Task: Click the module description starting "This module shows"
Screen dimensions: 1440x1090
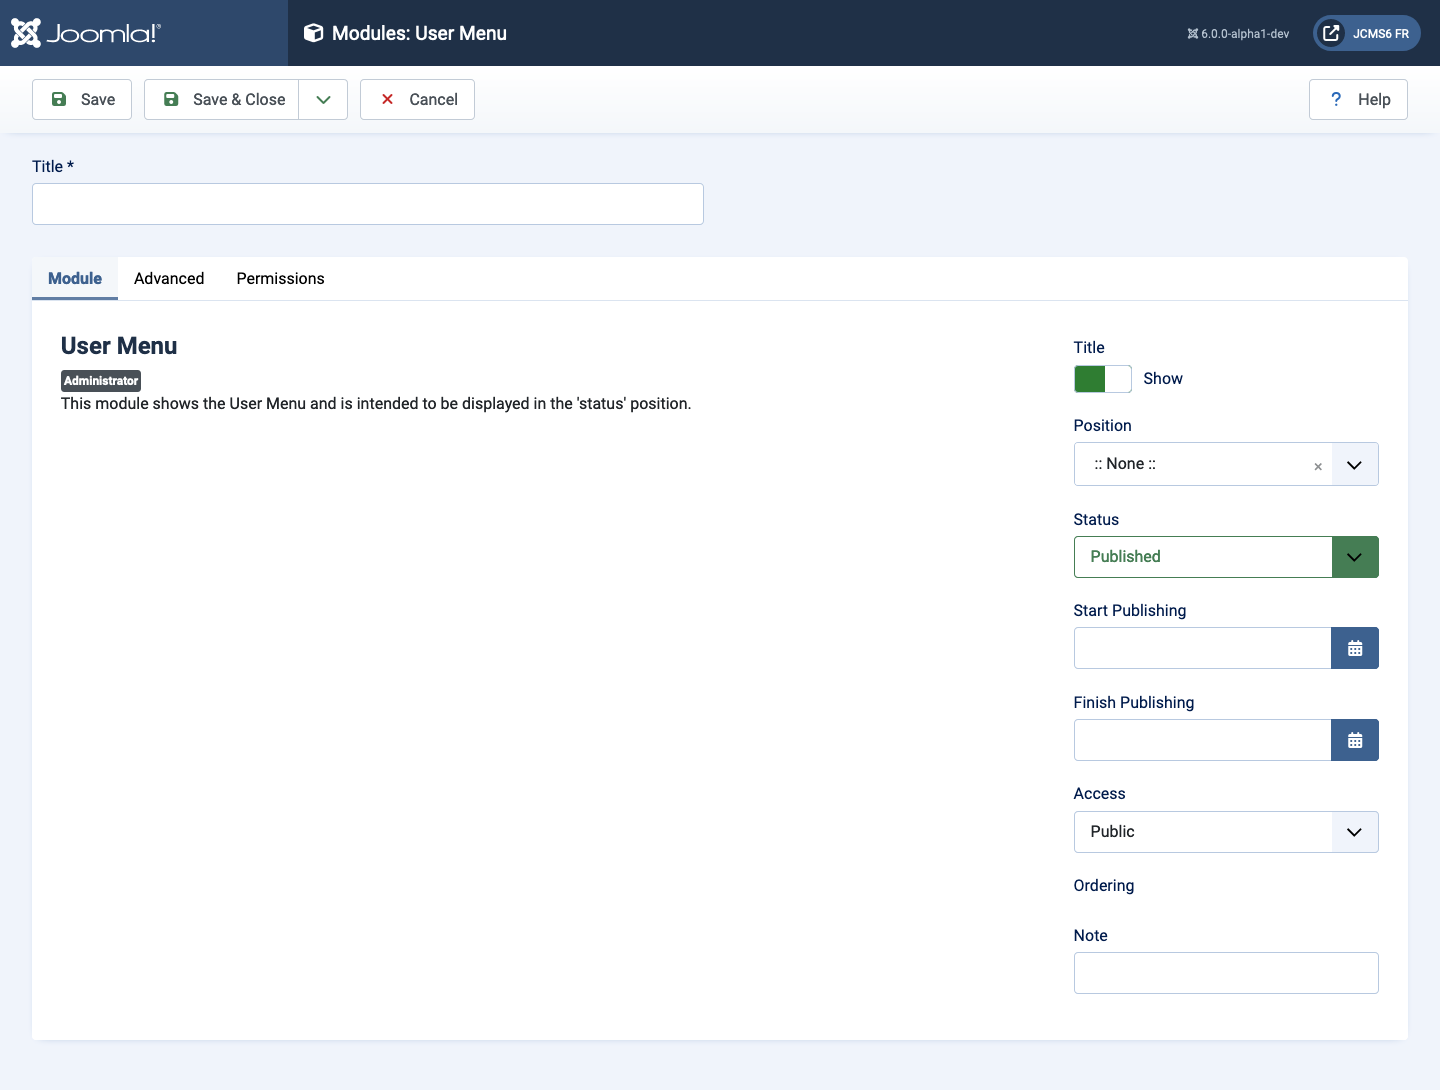Action: [376, 404]
